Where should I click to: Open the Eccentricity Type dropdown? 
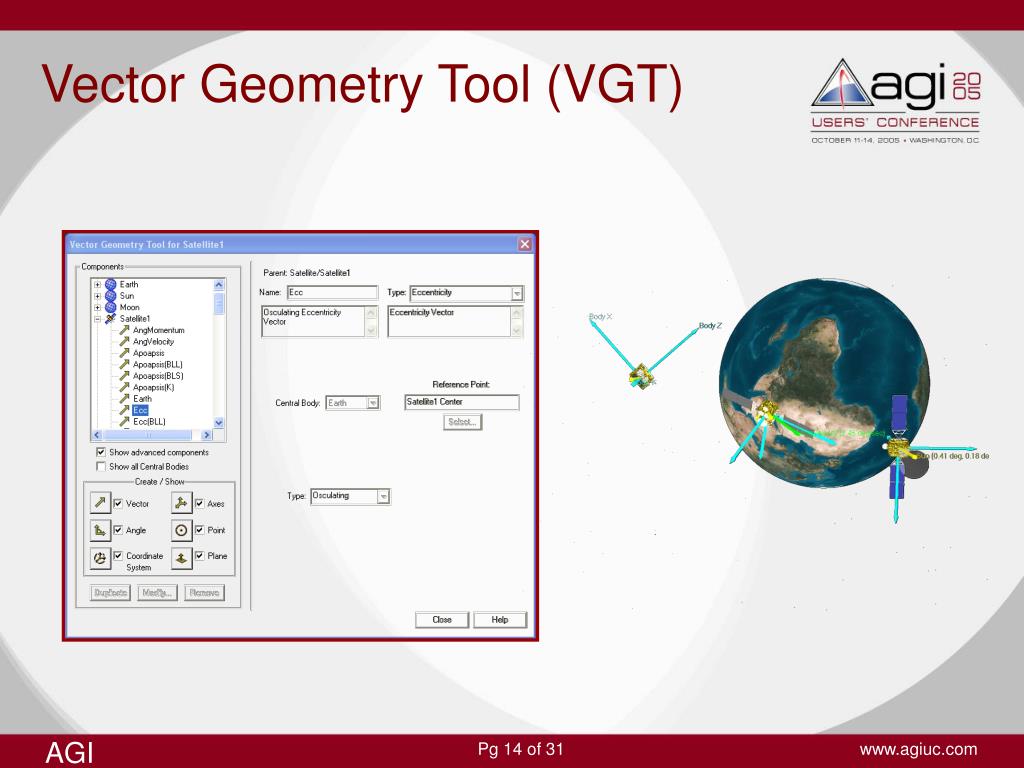coord(517,294)
